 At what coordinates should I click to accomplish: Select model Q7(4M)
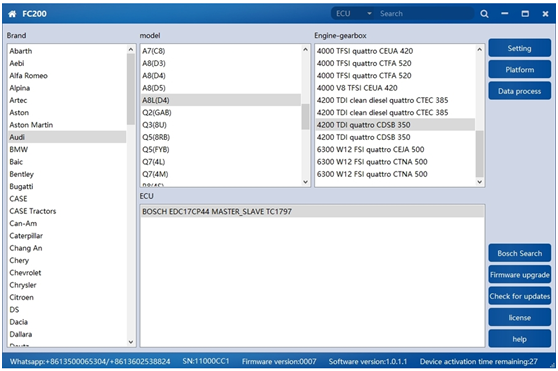point(221,174)
